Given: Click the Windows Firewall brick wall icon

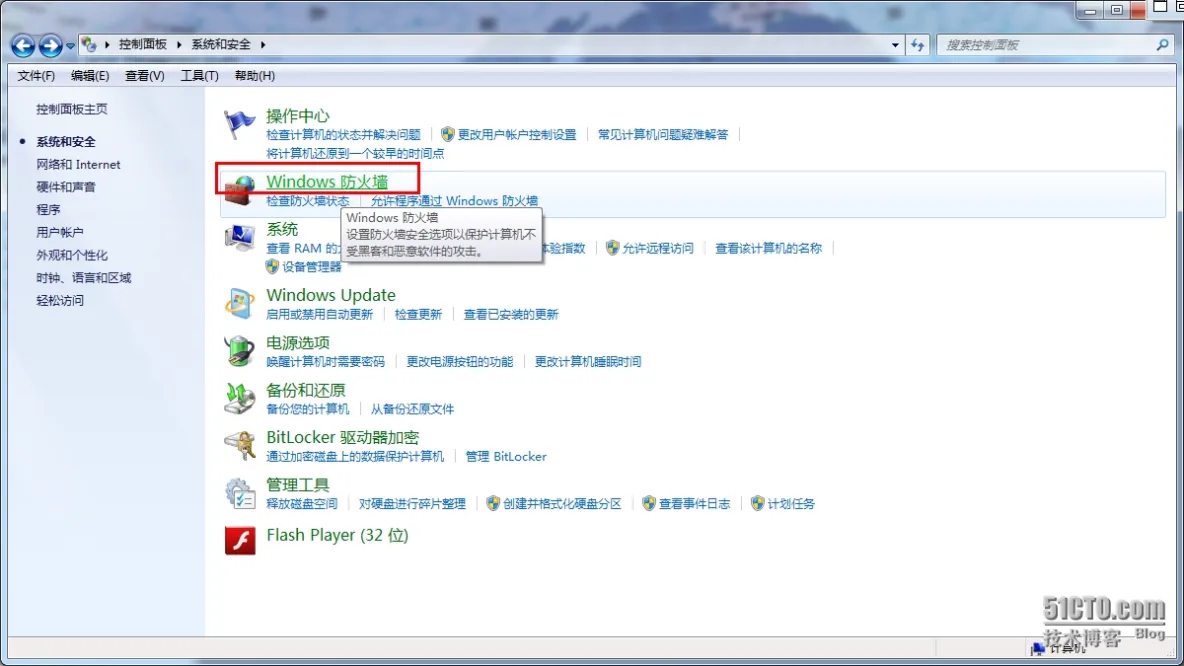Looking at the screenshot, I should [x=240, y=190].
